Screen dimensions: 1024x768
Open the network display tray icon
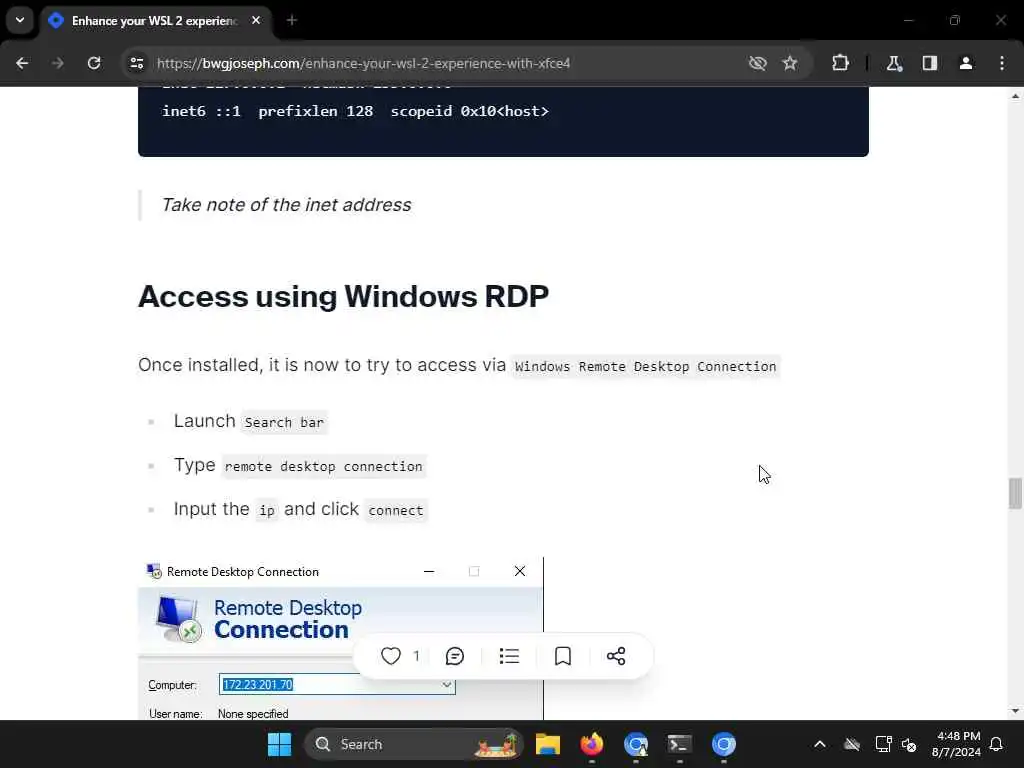pos(883,744)
